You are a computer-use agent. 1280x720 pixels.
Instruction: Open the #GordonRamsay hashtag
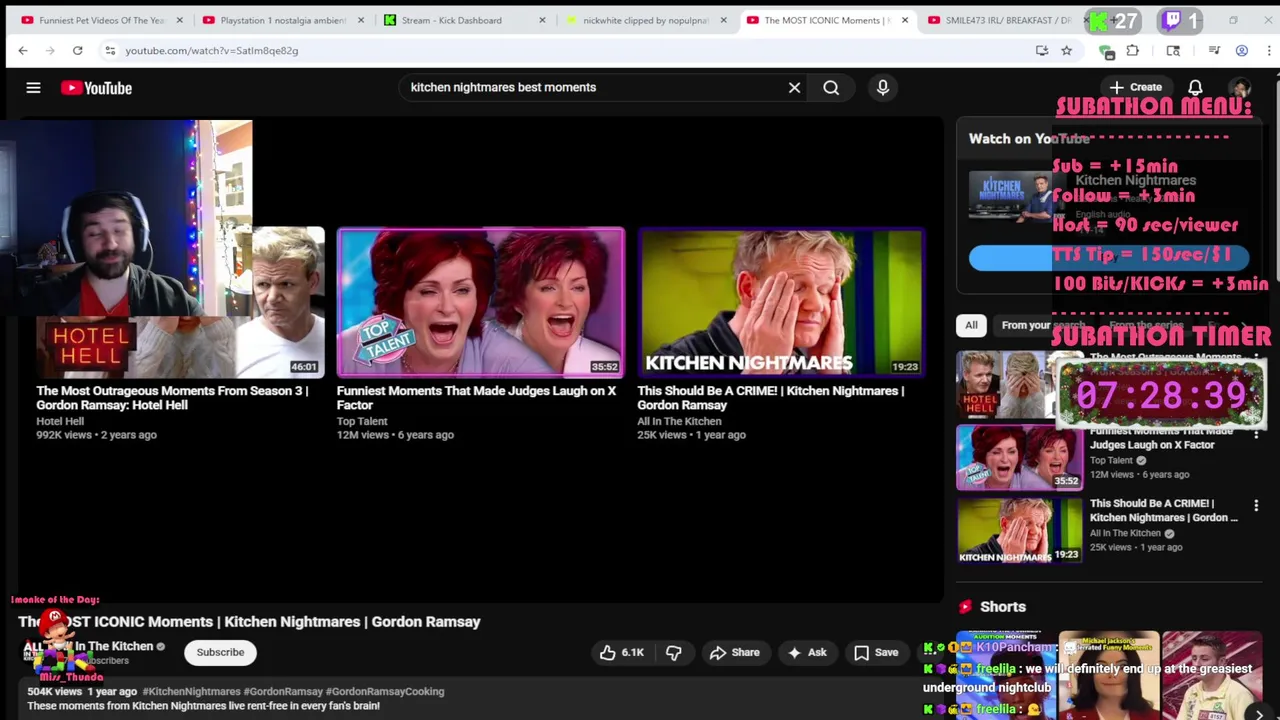283,691
